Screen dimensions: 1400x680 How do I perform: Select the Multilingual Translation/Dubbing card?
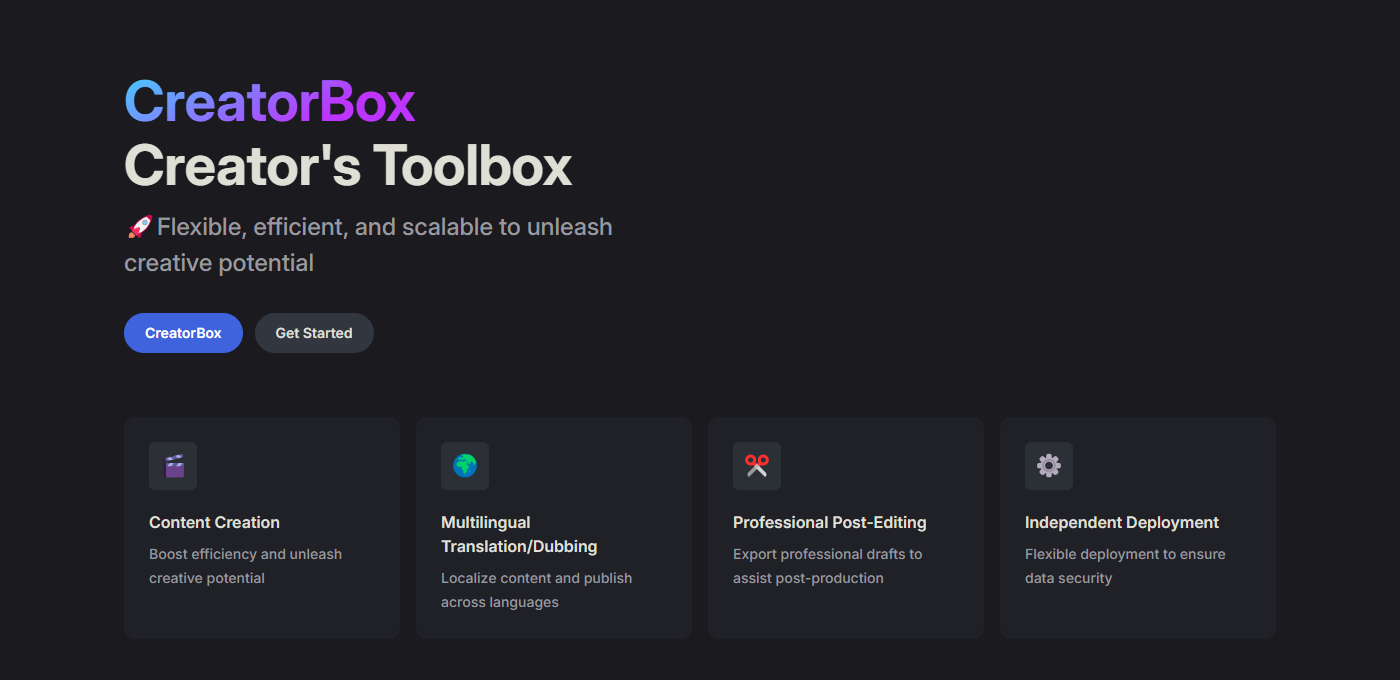tap(553, 527)
